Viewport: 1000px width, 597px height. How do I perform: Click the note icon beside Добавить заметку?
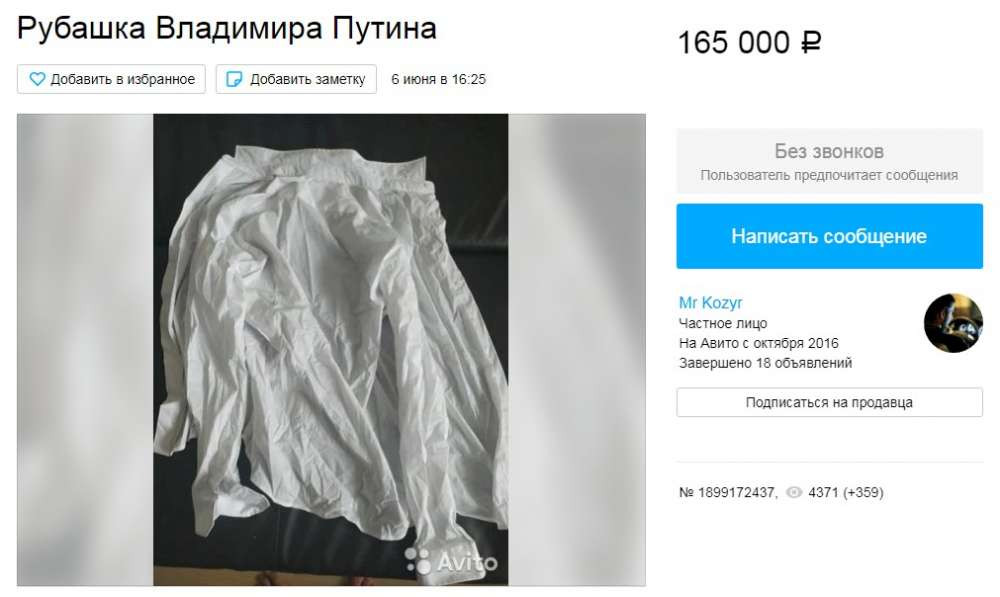[x=234, y=79]
